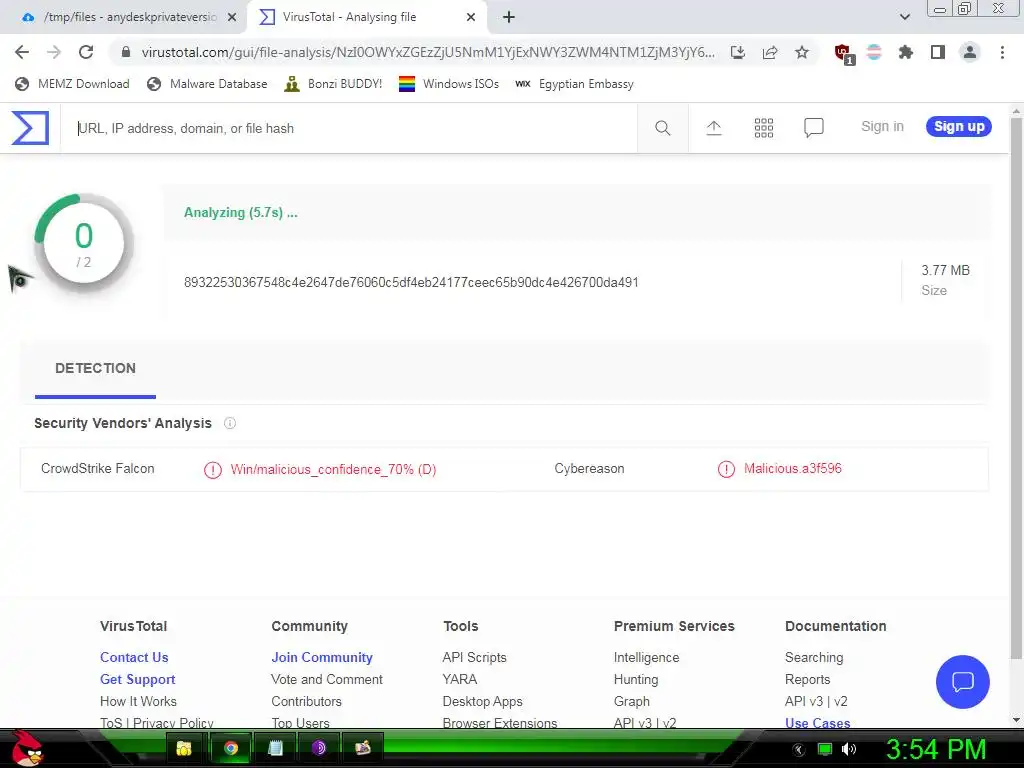Screen dimensions: 1024x768
Task: Click the Malicious.a3f596 result
Action: tap(793, 469)
